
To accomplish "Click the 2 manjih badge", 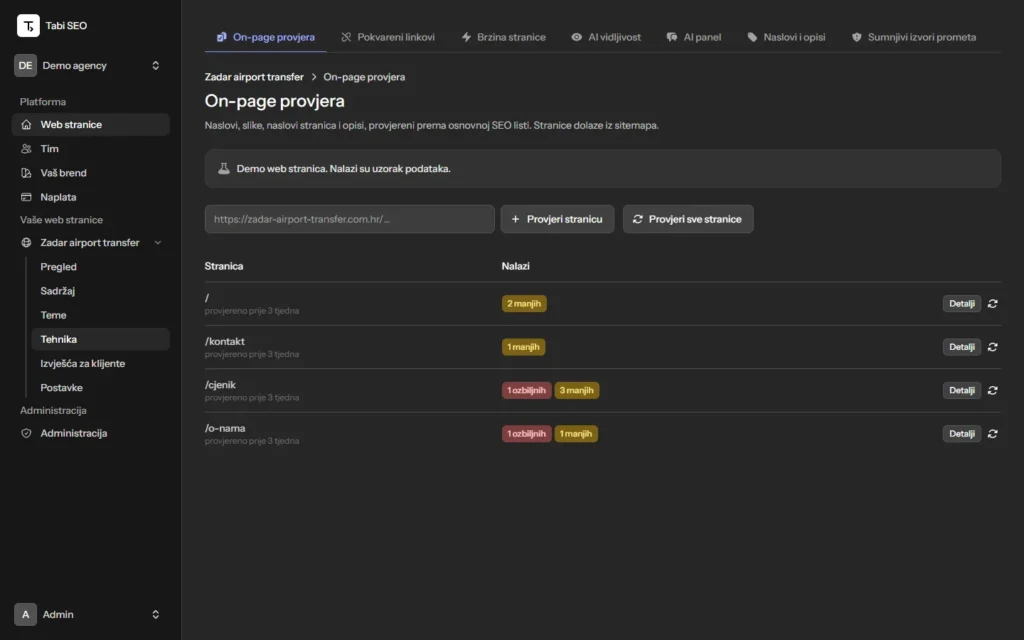I will point(524,304).
